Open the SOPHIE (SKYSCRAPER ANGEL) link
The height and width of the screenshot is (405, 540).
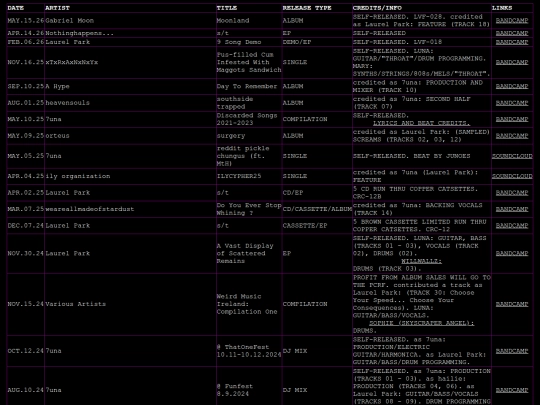[422, 323]
